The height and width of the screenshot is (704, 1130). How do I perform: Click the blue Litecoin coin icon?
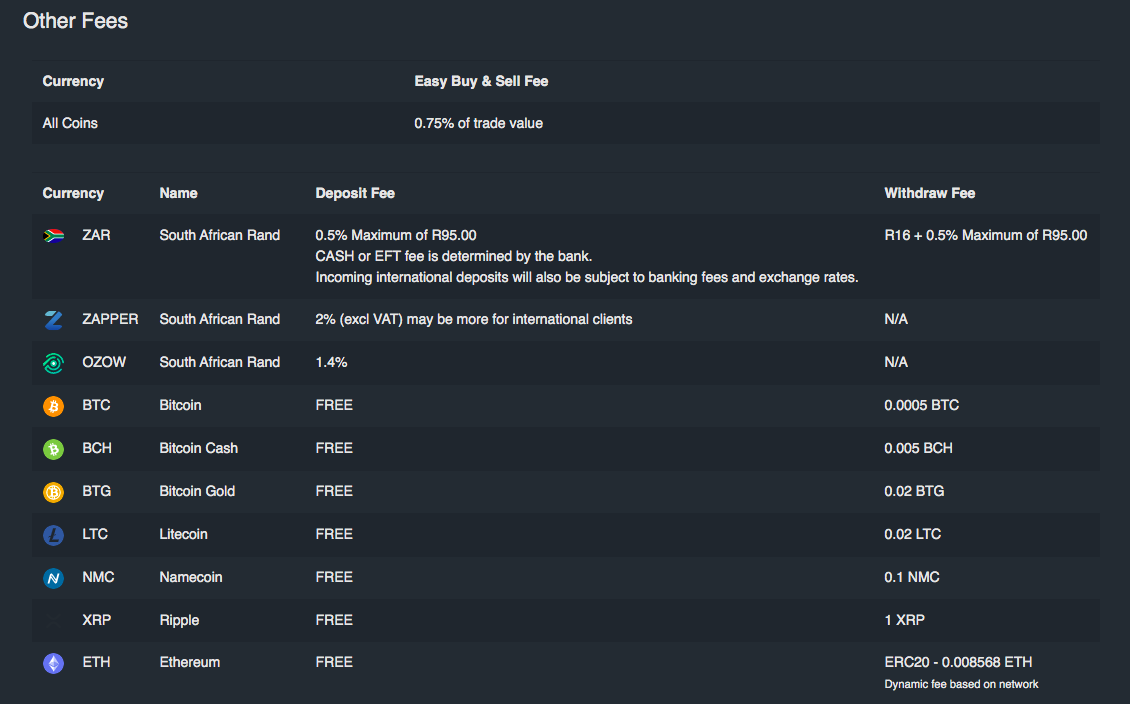[x=53, y=535]
